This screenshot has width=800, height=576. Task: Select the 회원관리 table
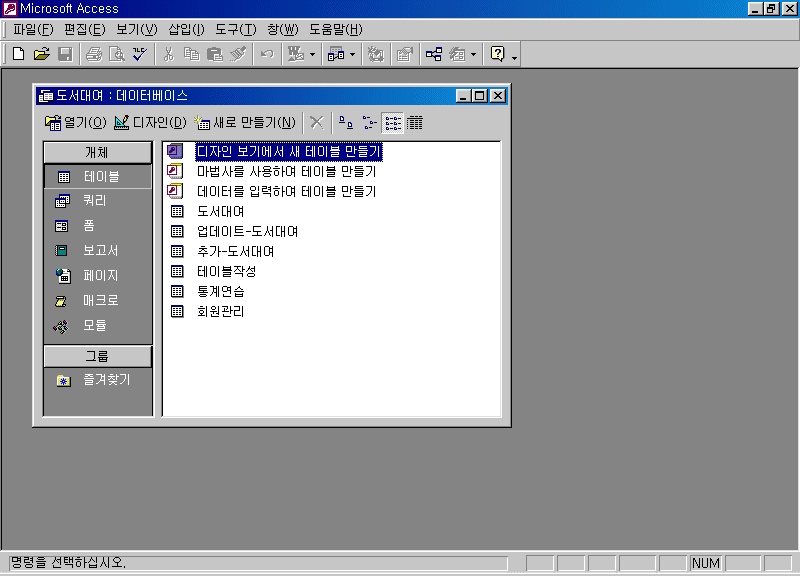pos(220,311)
